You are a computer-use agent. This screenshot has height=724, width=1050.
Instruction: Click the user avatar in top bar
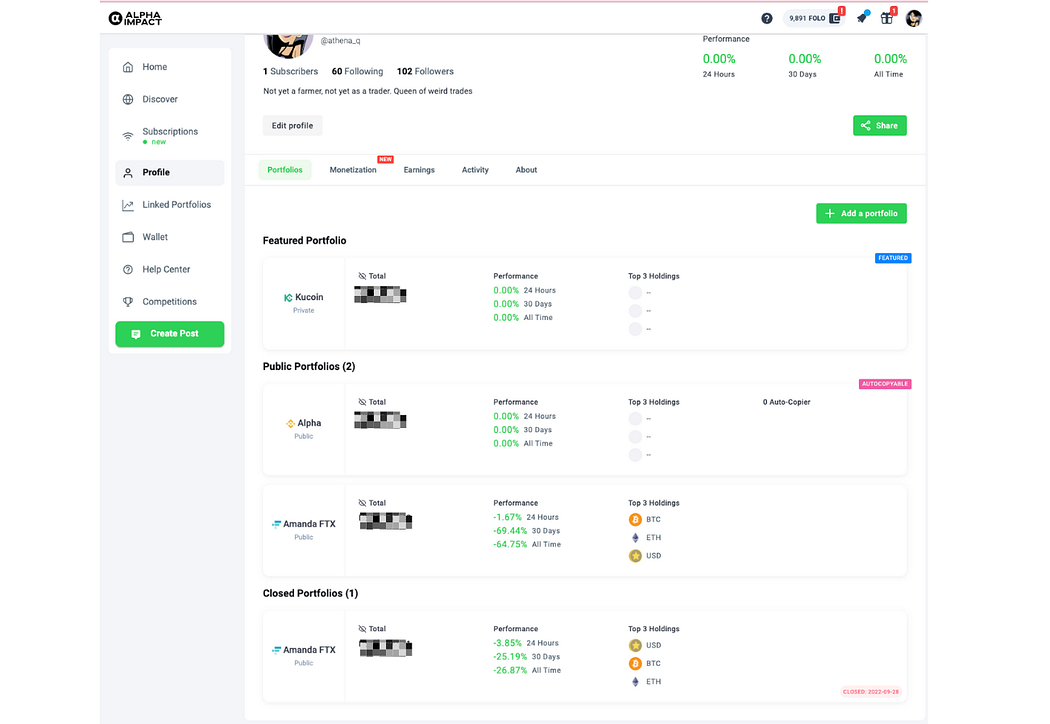[x=913, y=18]
